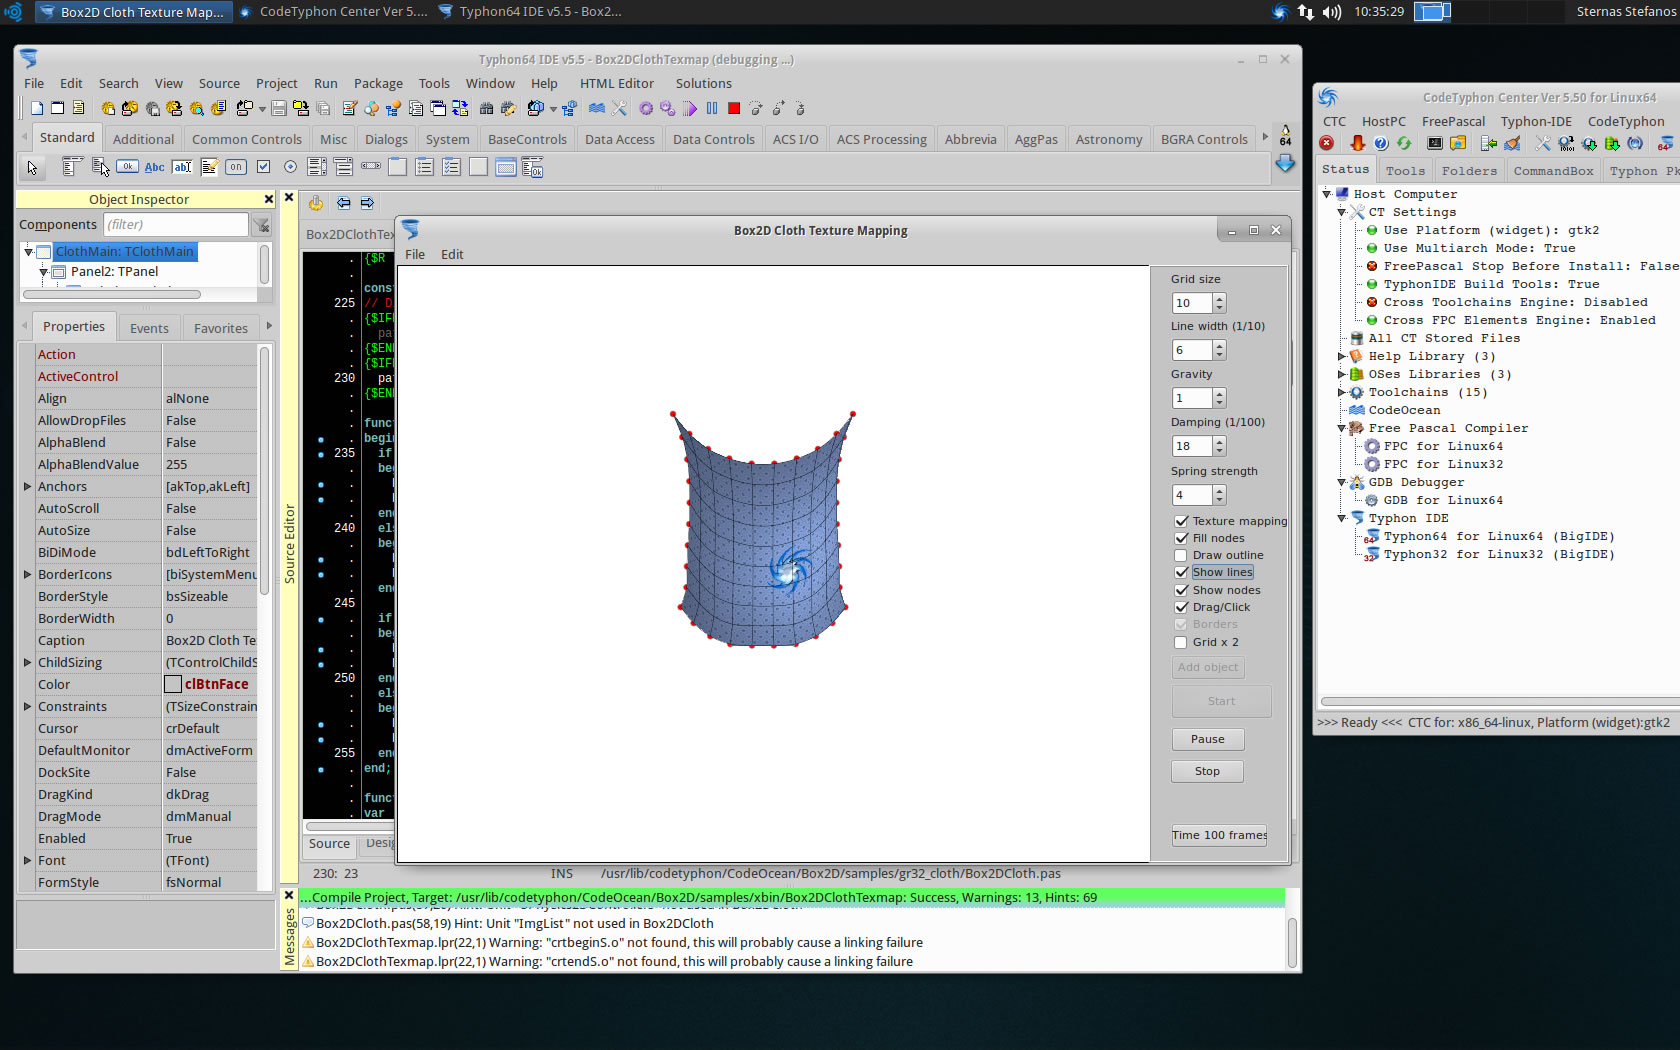The height and width of the screenshot is (1050, 1680).
Task: Select the TLabel 'Abc' component icon
Action: click(154, 167)
